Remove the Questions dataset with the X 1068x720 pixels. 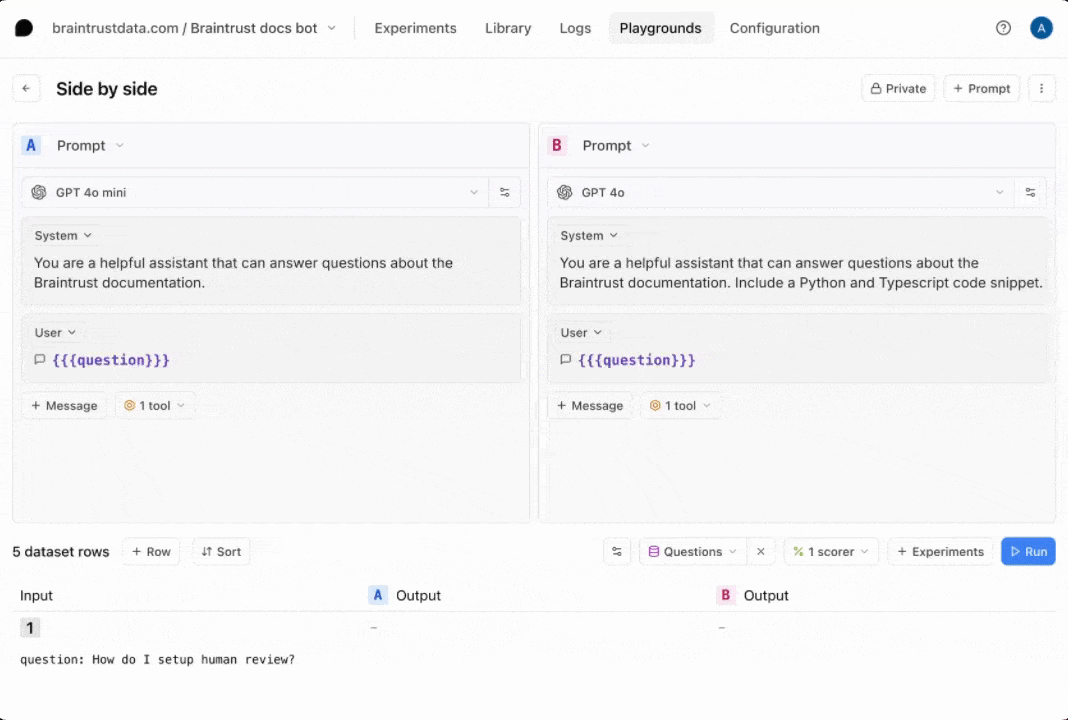761,552
